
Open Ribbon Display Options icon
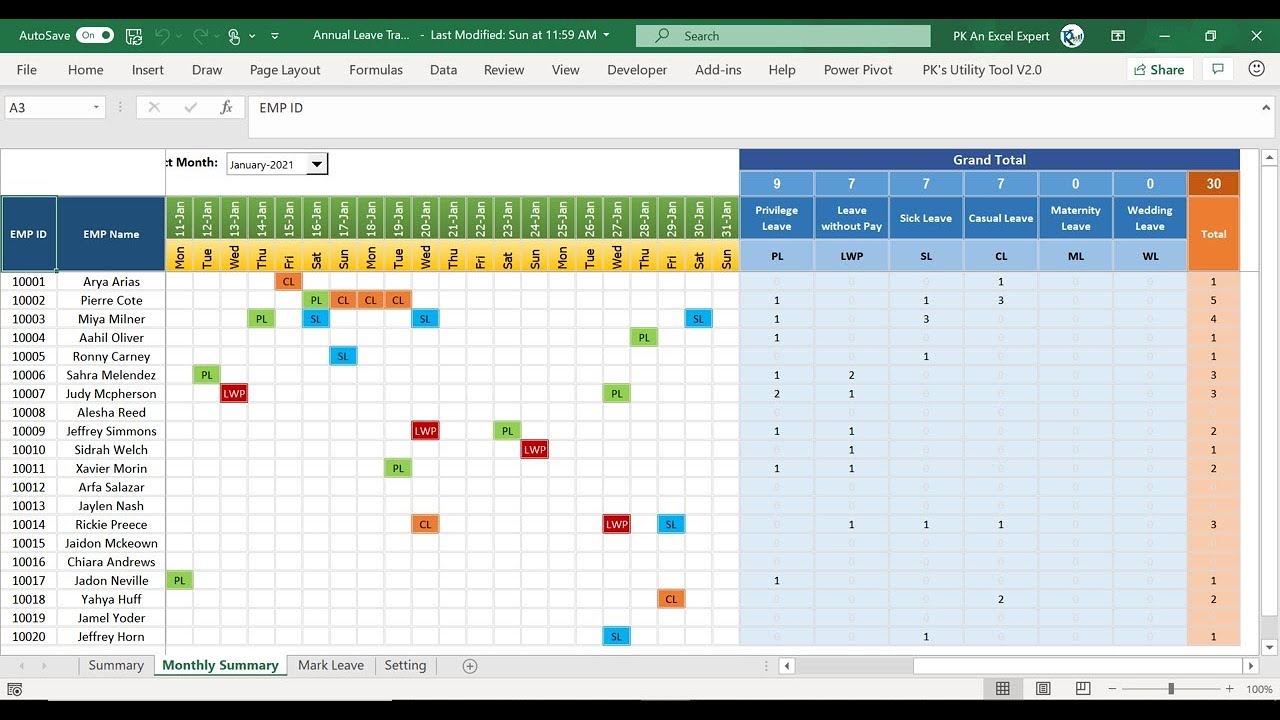point(1118,36)
